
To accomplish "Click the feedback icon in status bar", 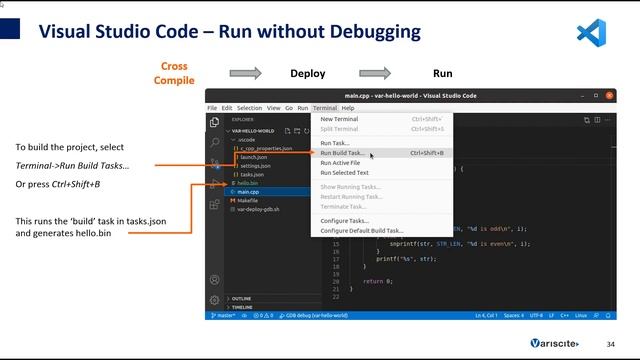I will tap(596, 316).
